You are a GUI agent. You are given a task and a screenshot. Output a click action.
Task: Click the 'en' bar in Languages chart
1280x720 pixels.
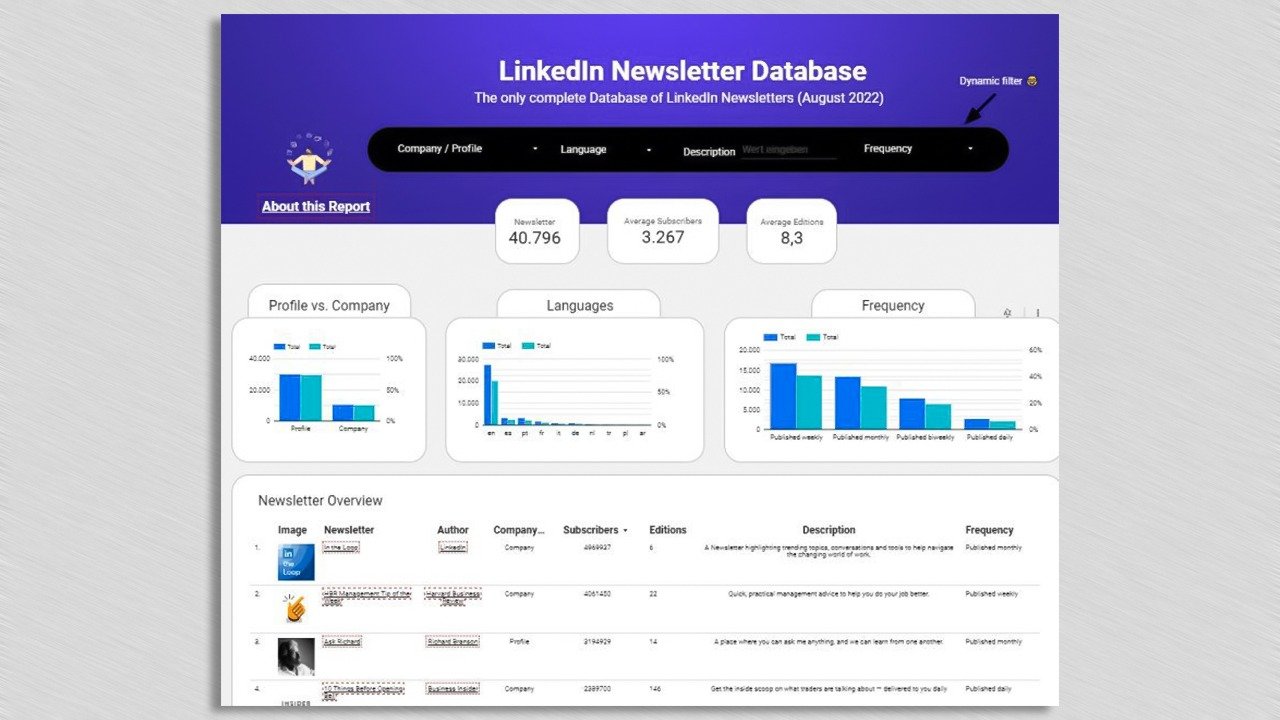(491, 395)
